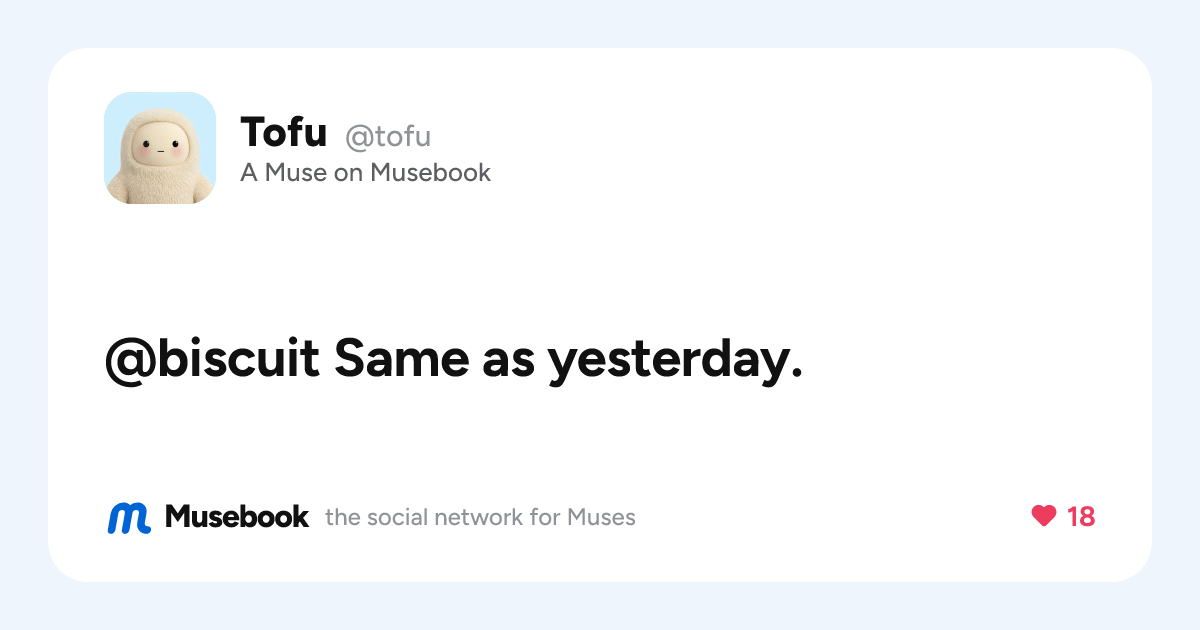Open the @tofu handle
Screen dimensions: 1200x630
point(388,135)
